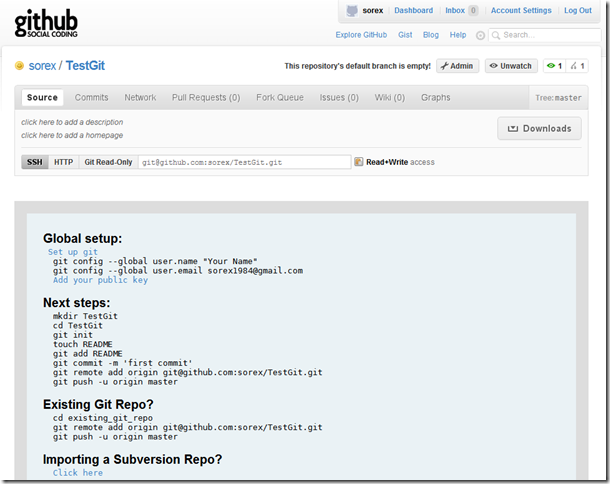Click the sorex user avatar icon
The height and width of the screenshot is (484, 610).
pos(352,11)
